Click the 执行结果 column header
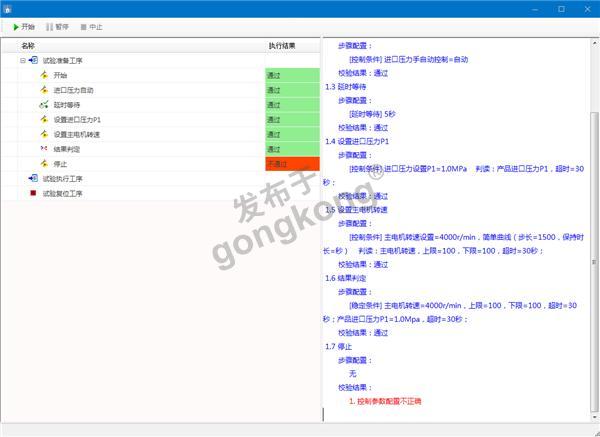Image resolution: width=600 pixels, height=437 pixels. [282, 46]
